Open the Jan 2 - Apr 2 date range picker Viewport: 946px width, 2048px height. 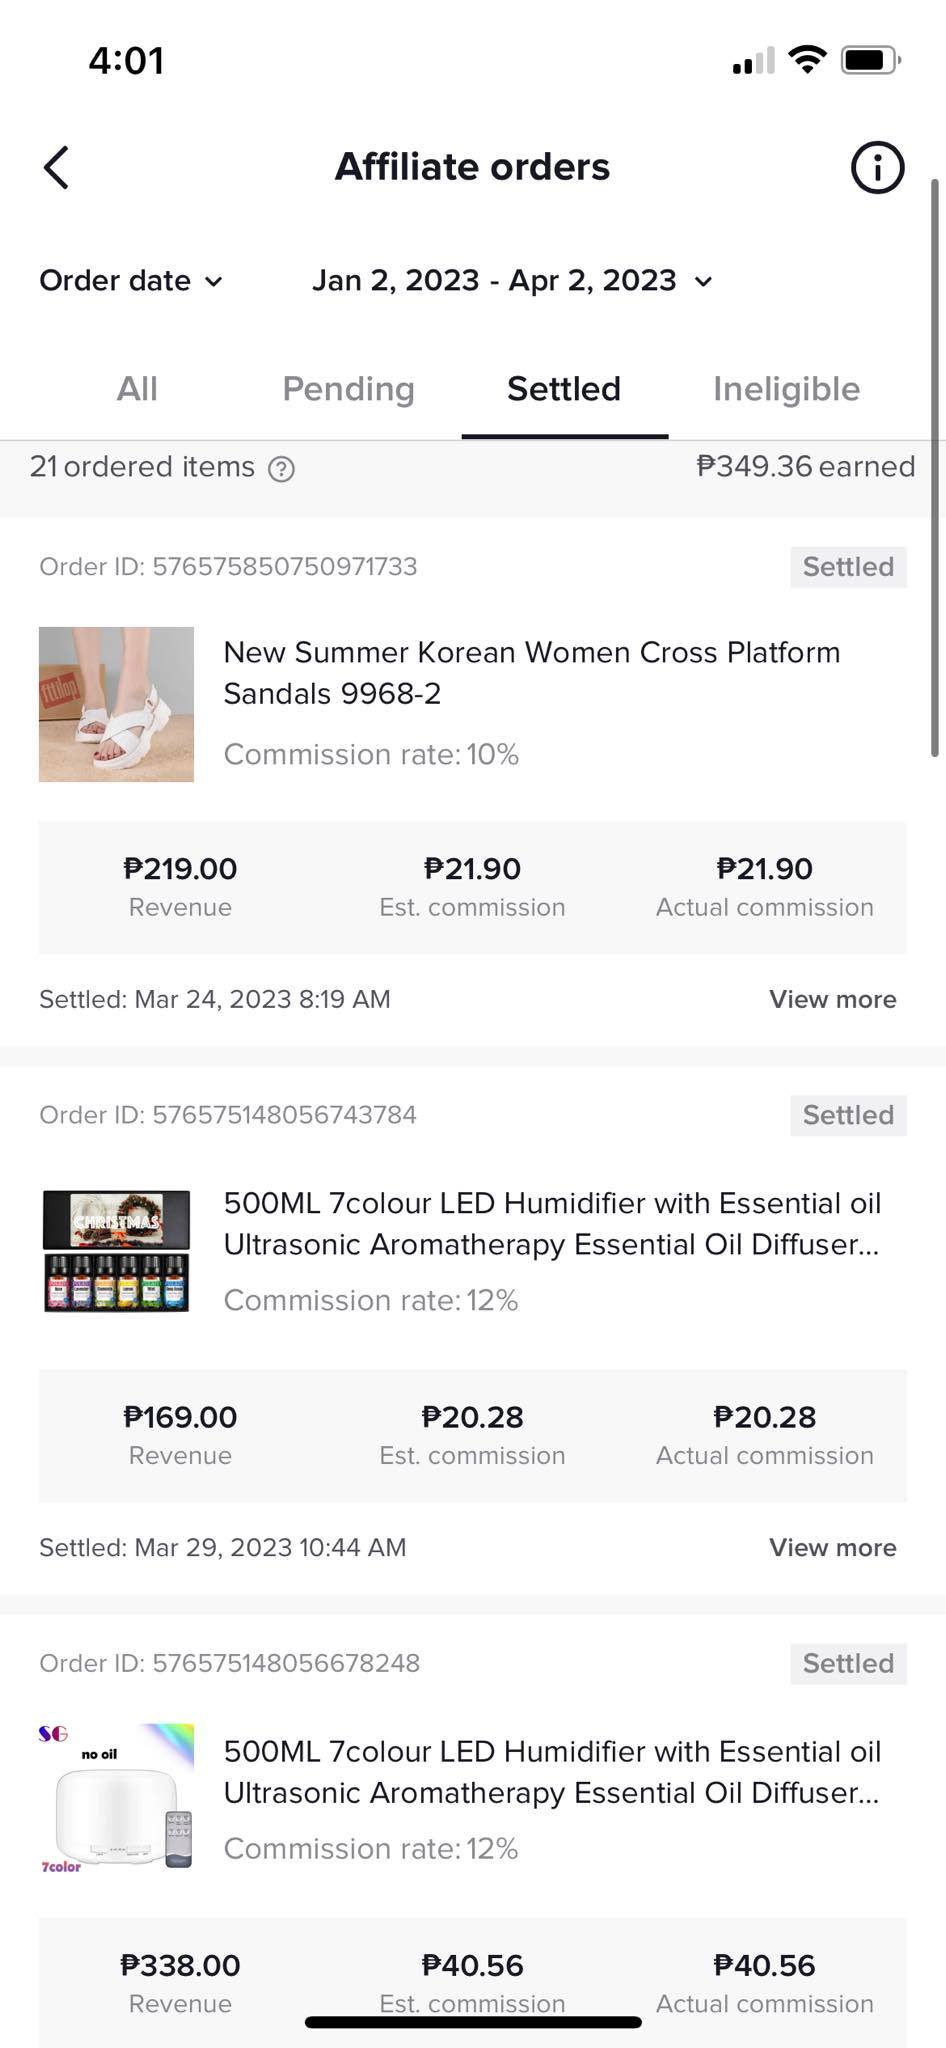tap(512, 281)
